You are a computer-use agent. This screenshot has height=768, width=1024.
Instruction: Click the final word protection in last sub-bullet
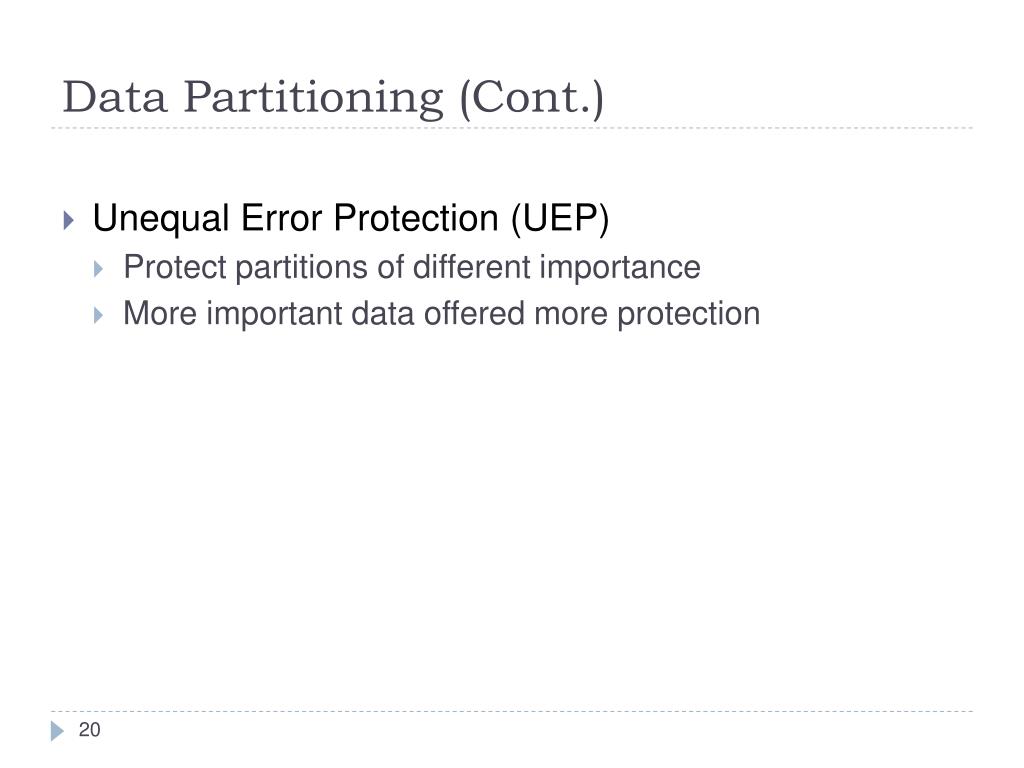point(688,315)
